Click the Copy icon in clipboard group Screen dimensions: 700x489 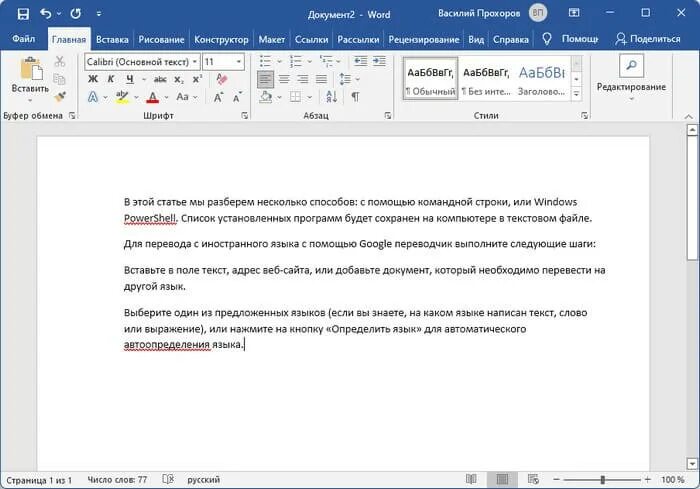tap(59, 79)
